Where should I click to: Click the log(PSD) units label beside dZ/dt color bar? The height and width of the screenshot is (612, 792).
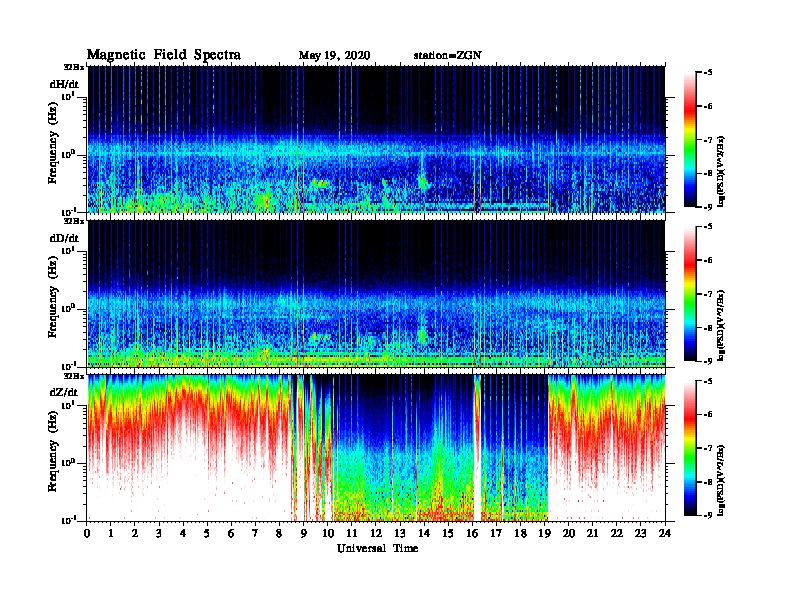coord(721,480)
